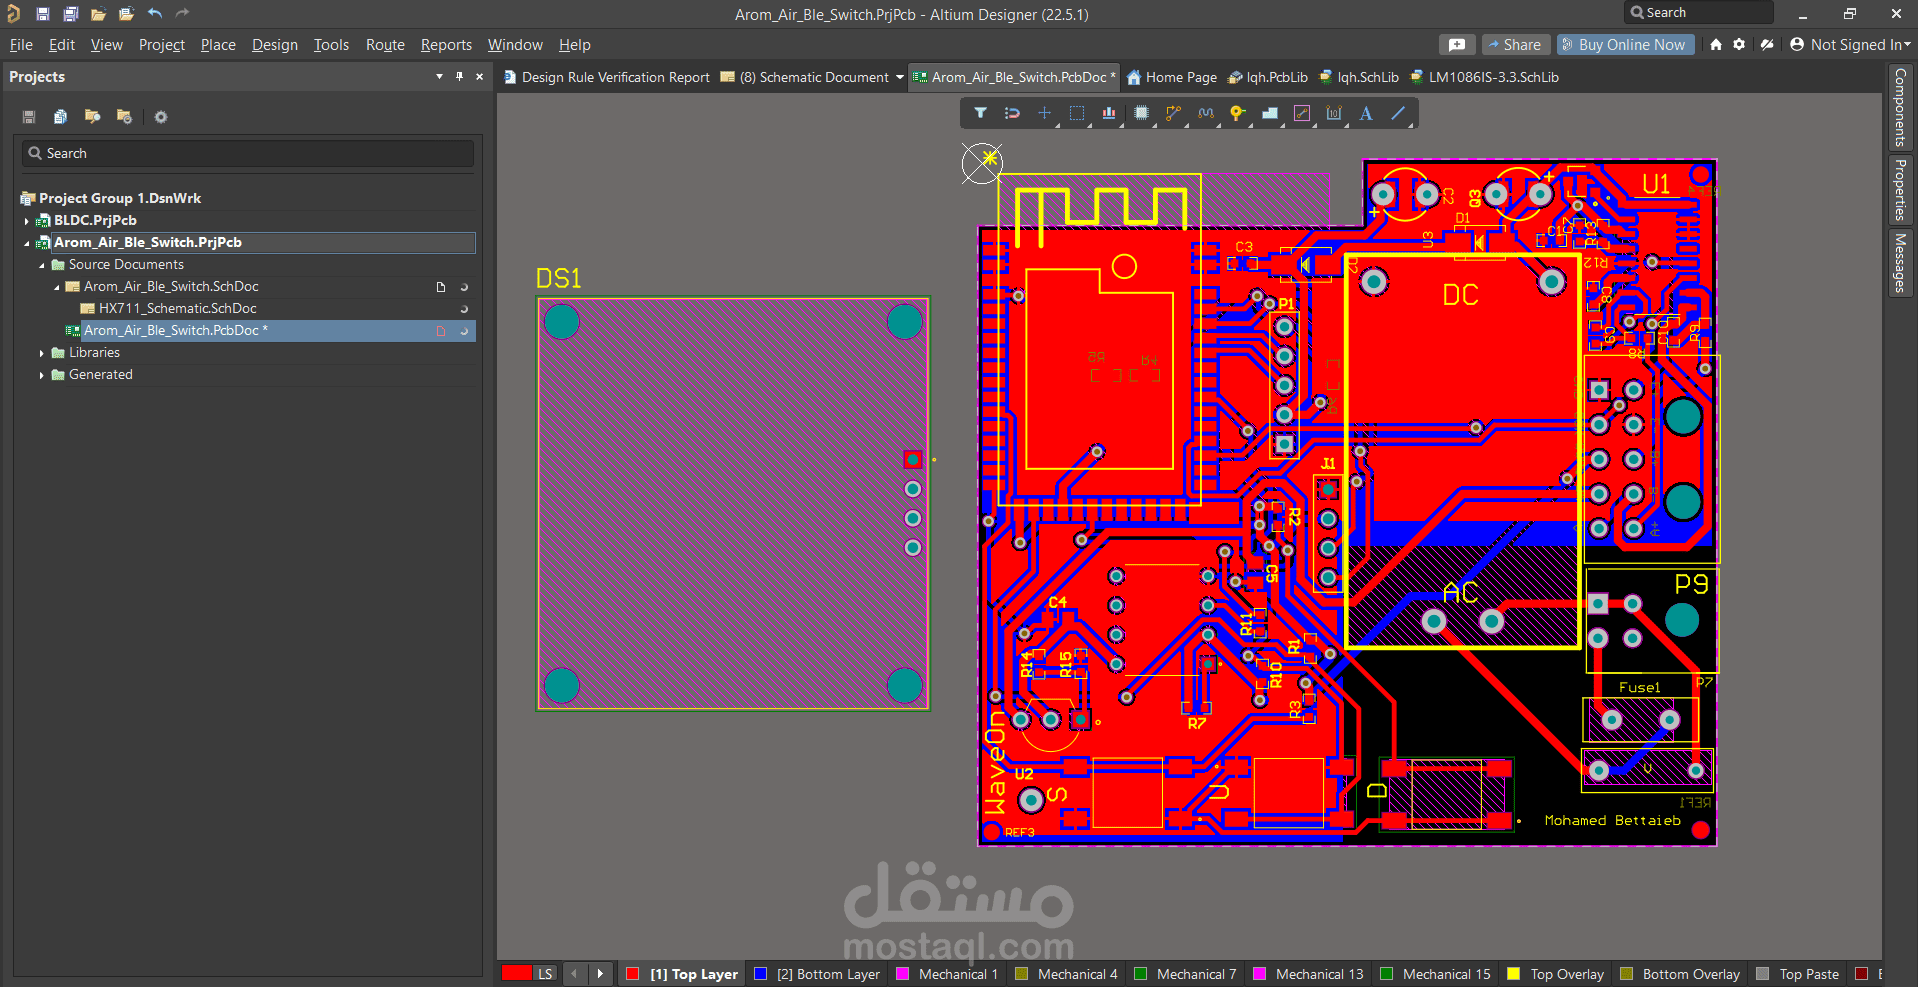Screen dimensions: 1918x987
Task: Activate the Interactive Routing tool
Action: pyautogui.click(x=1173, y=113)
